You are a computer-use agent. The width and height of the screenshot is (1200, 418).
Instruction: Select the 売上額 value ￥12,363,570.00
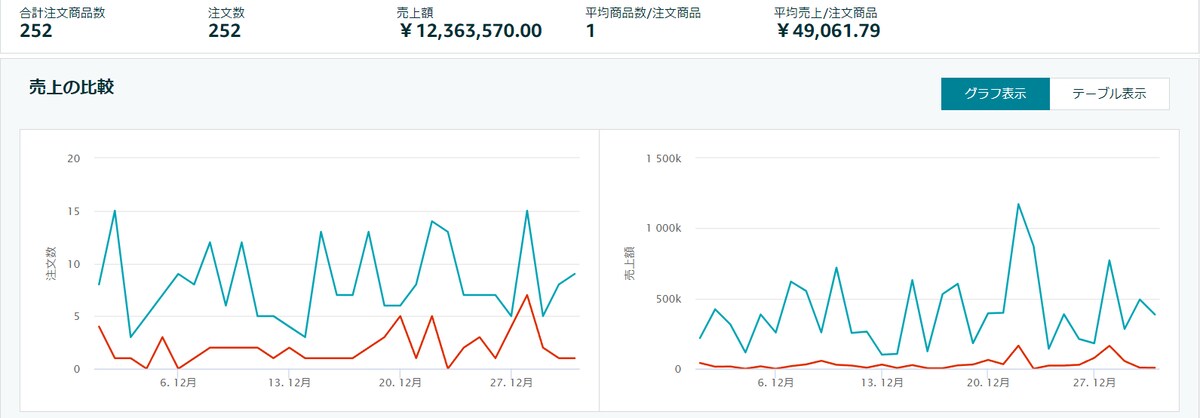(470, 31)
